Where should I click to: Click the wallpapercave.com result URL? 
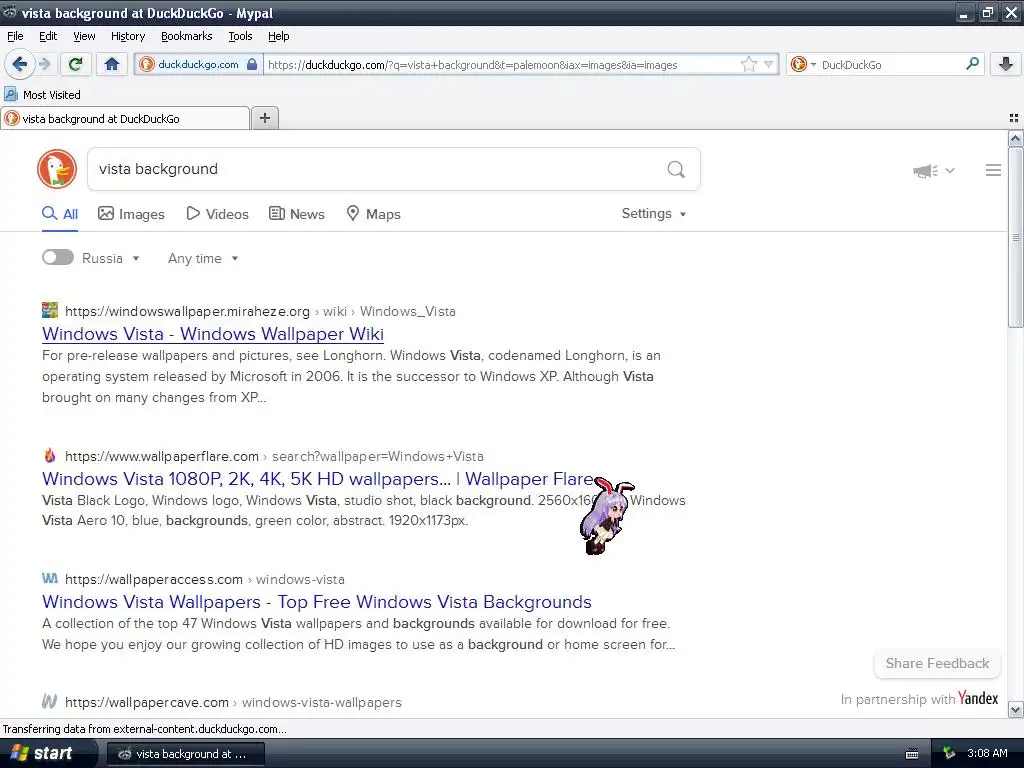point(147,703)
